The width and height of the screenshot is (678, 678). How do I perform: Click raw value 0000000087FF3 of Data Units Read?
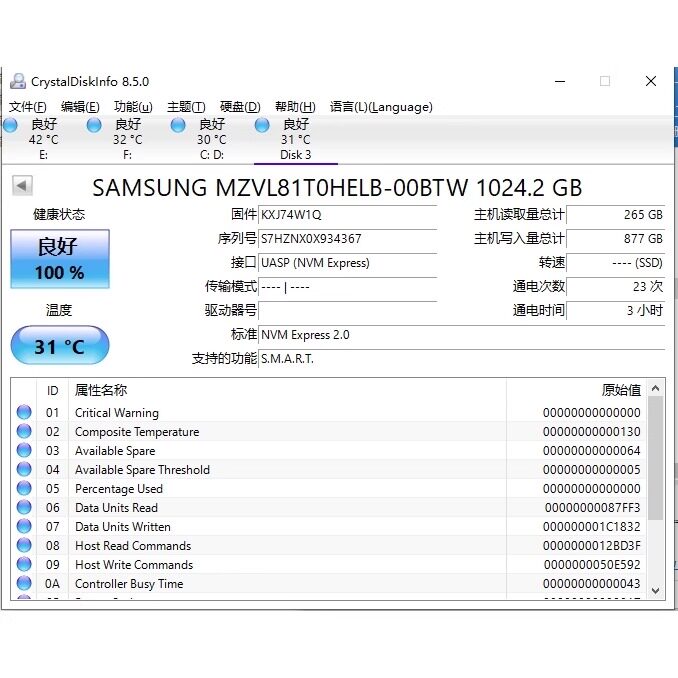tap(592, 508)
